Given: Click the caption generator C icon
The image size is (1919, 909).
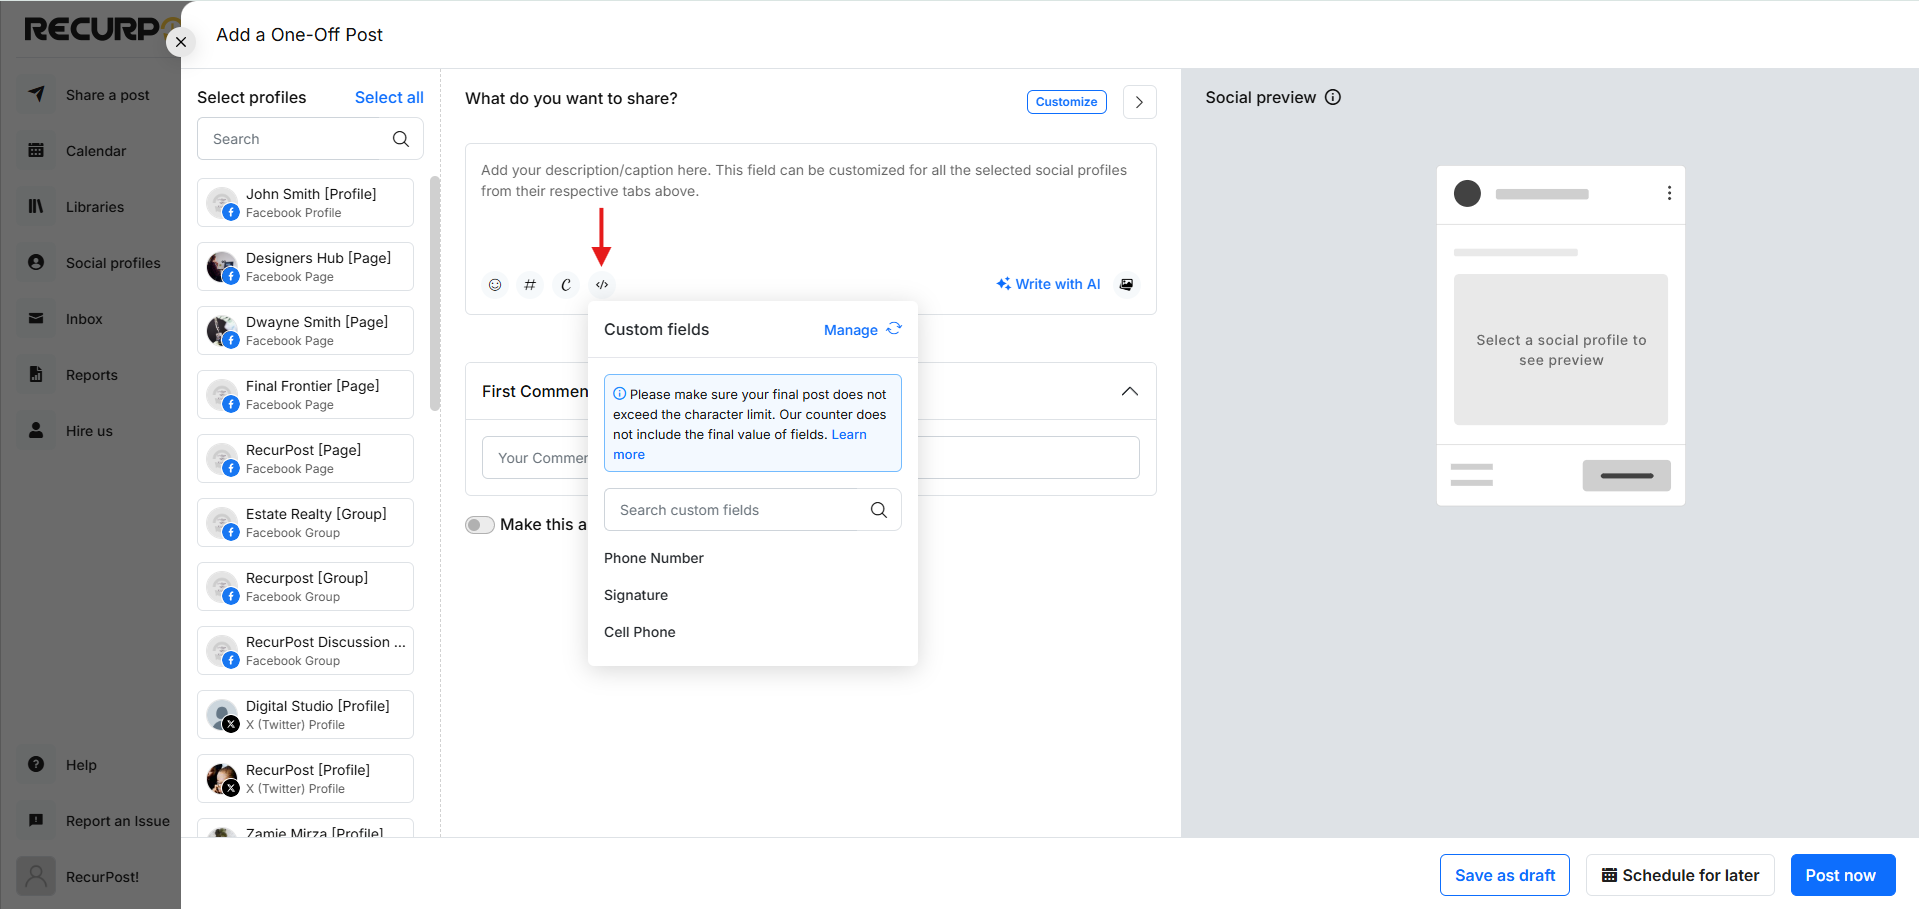Looking at the screenshot, I should 566,285.
